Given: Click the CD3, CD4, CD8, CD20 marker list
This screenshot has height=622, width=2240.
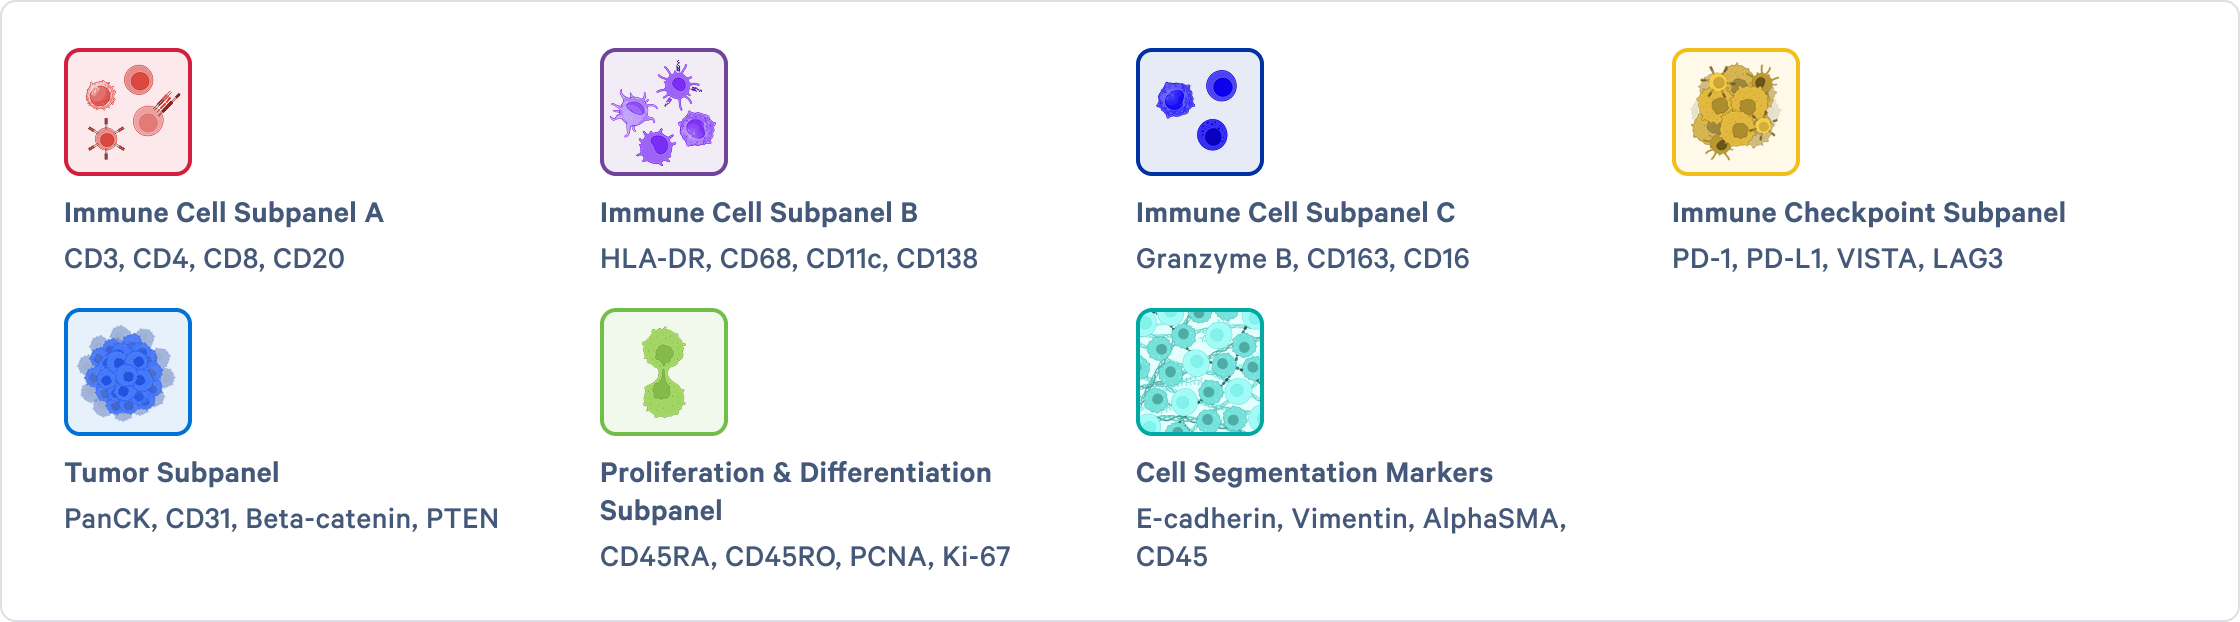Looking at the screenshot, I should tap(204, 259).
